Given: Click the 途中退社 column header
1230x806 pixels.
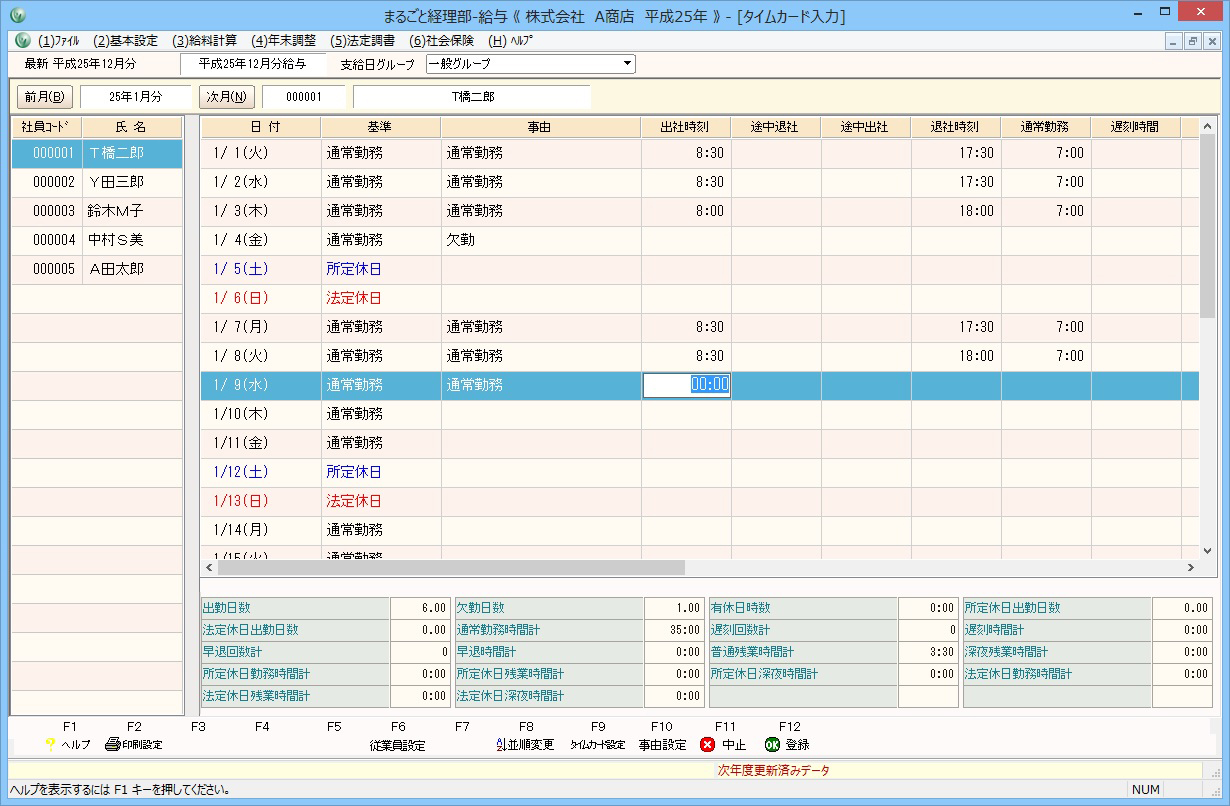Looking at the screenshot, I should [776, 127].
